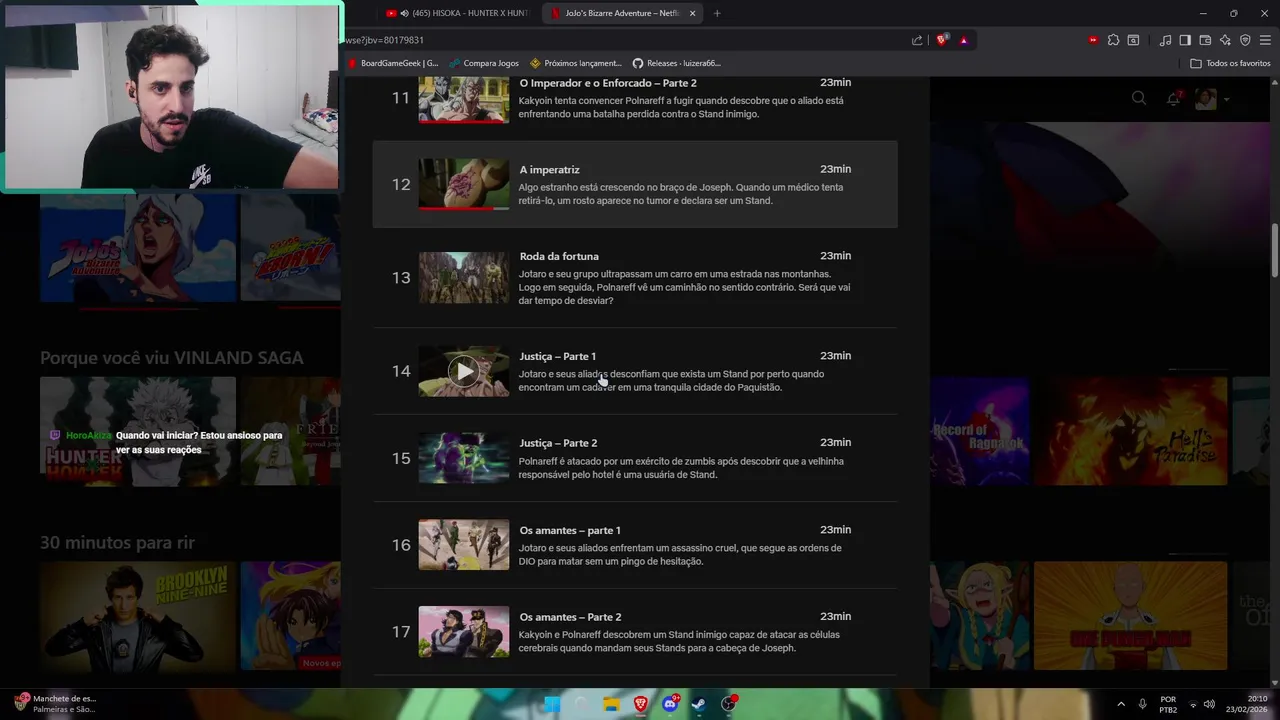Open the taskbar volume speaker icon

tap(1209, 704)
